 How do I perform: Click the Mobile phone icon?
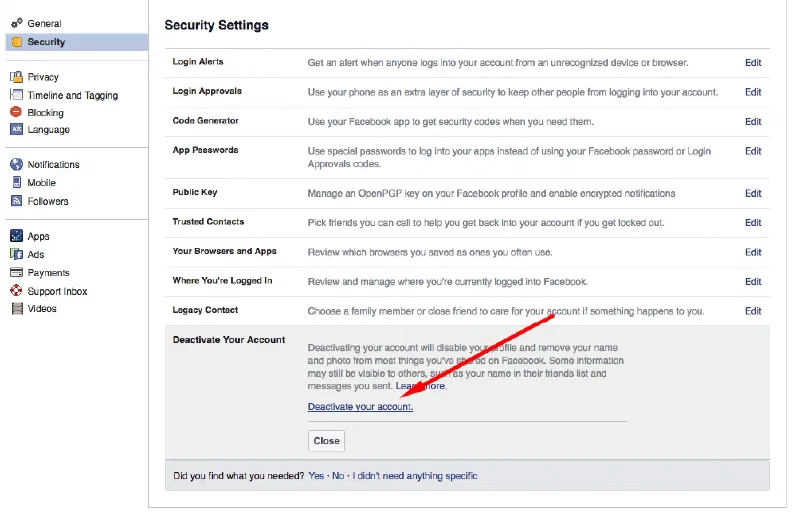(x=16, y=183)
